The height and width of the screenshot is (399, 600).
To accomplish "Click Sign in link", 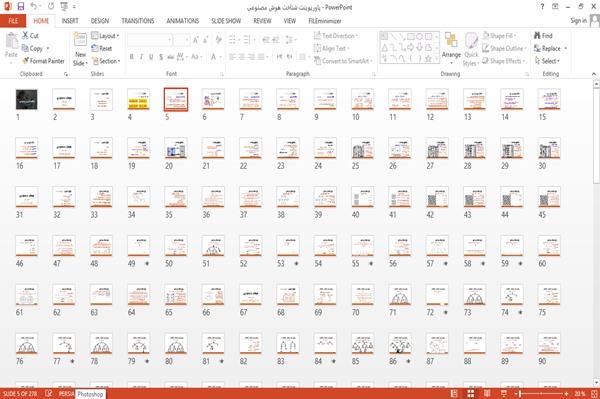I will (x=578, y=20).
